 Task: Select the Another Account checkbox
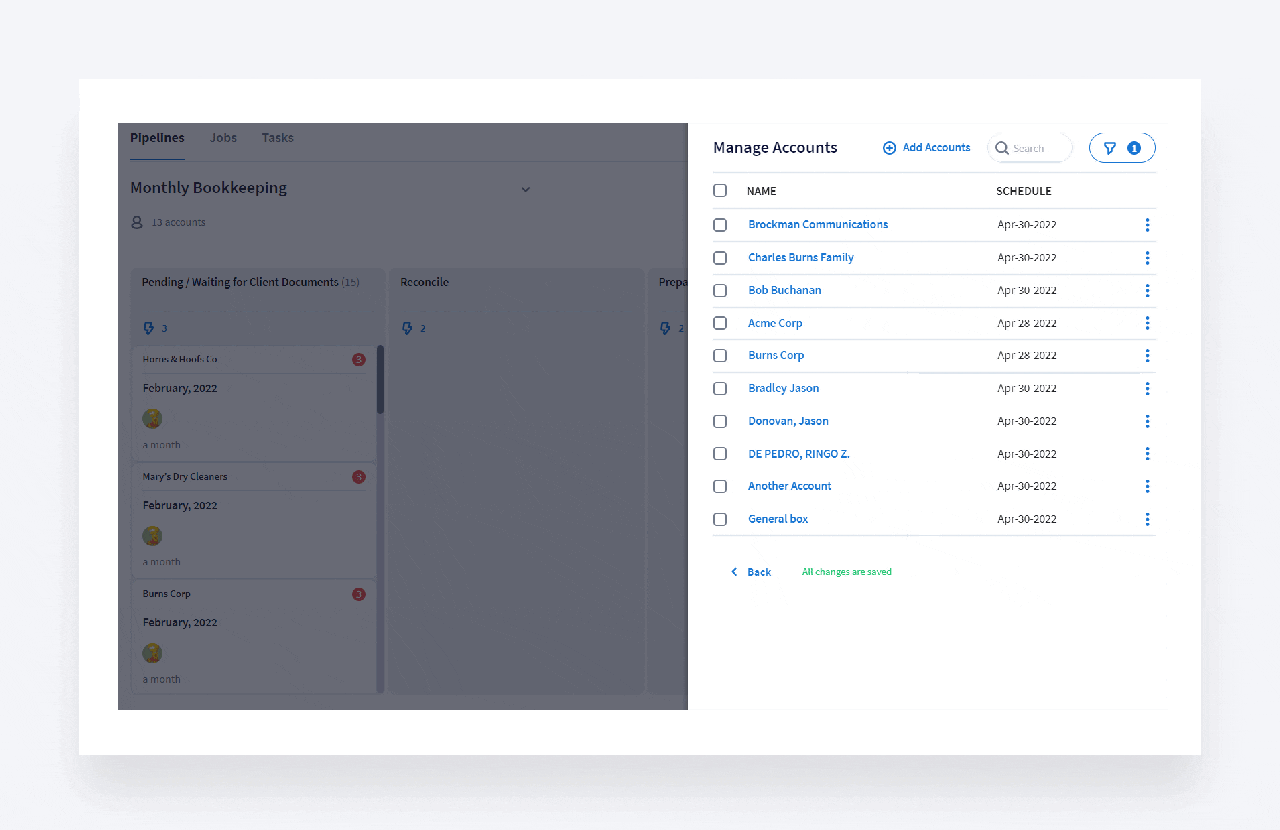720,487
